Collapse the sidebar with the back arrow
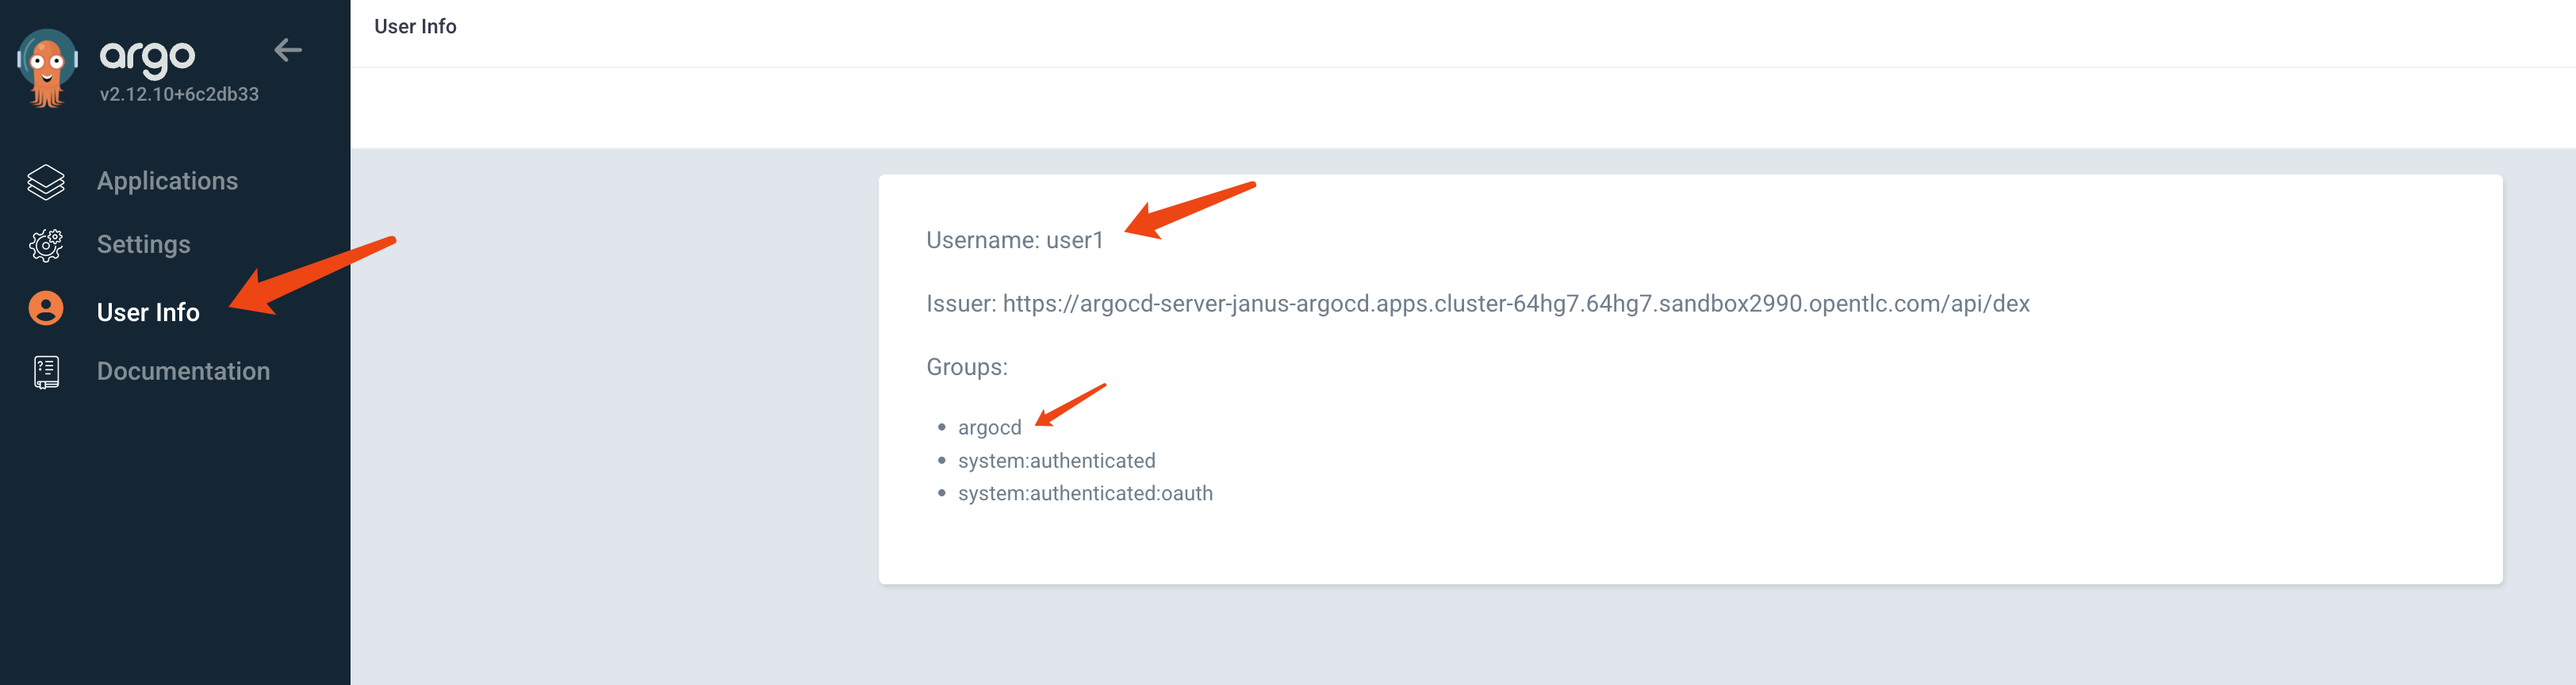The width and height of the screenshot is (2576, 685). point(288,50)
